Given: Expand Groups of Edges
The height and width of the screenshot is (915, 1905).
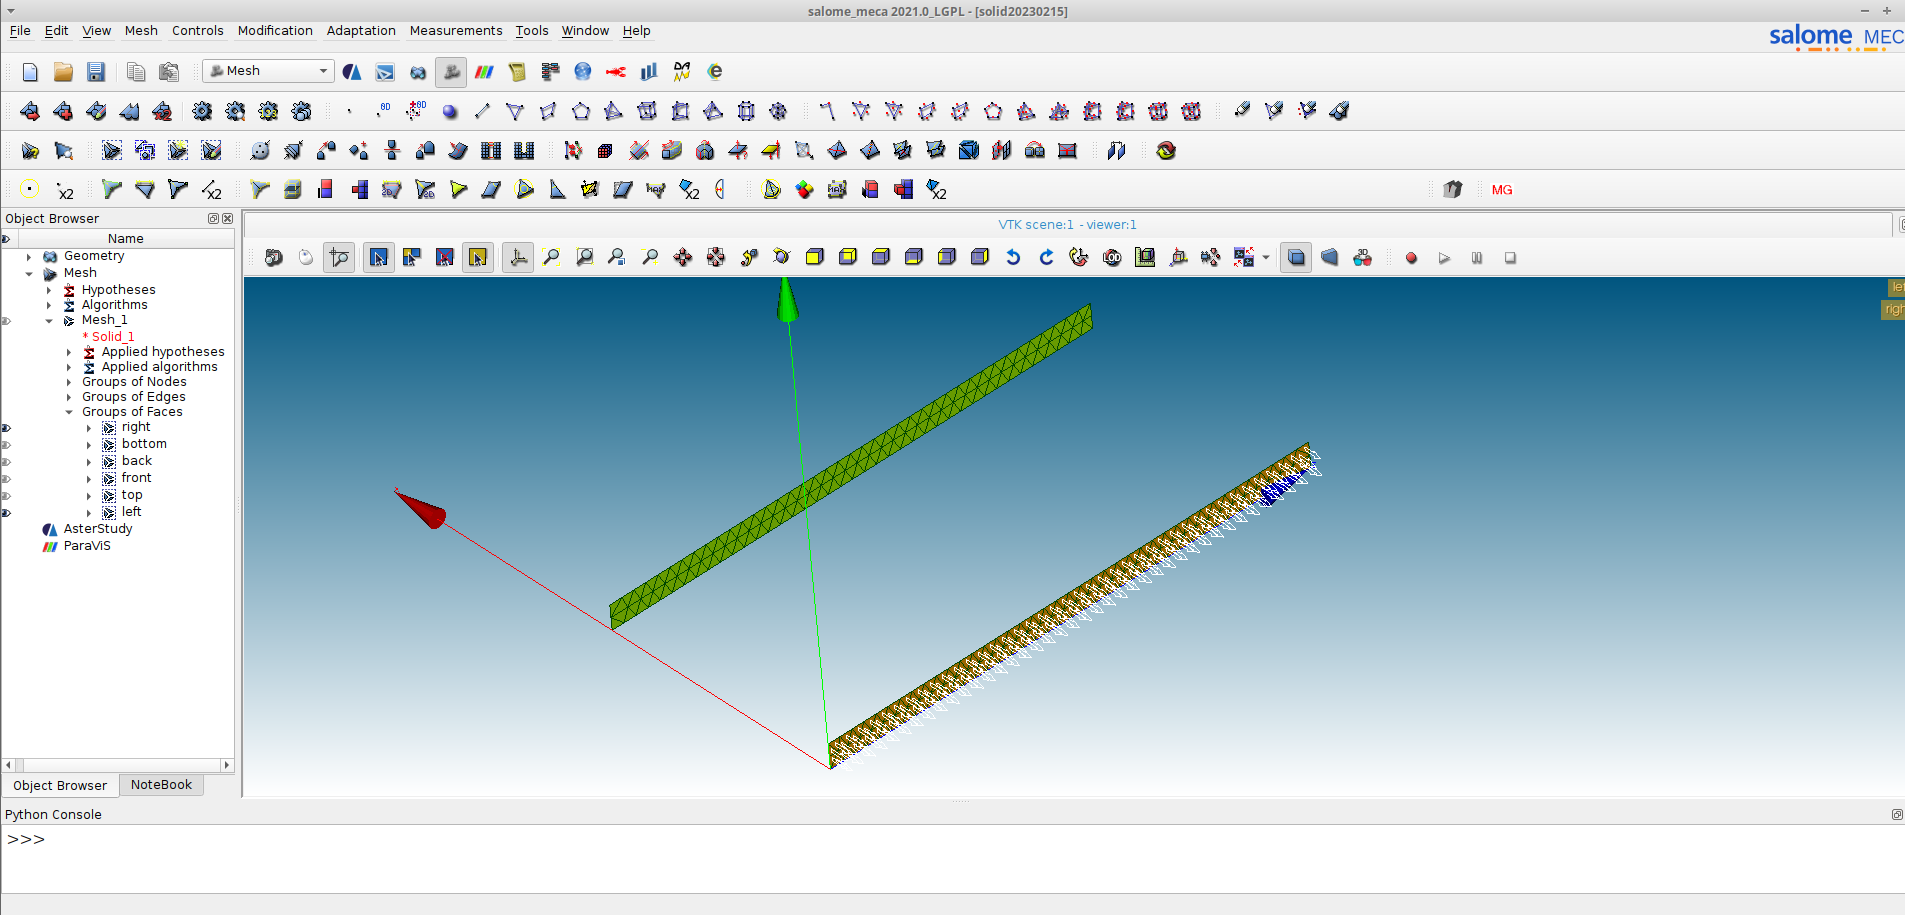Looking at the screenshot, I should point(69,397).
